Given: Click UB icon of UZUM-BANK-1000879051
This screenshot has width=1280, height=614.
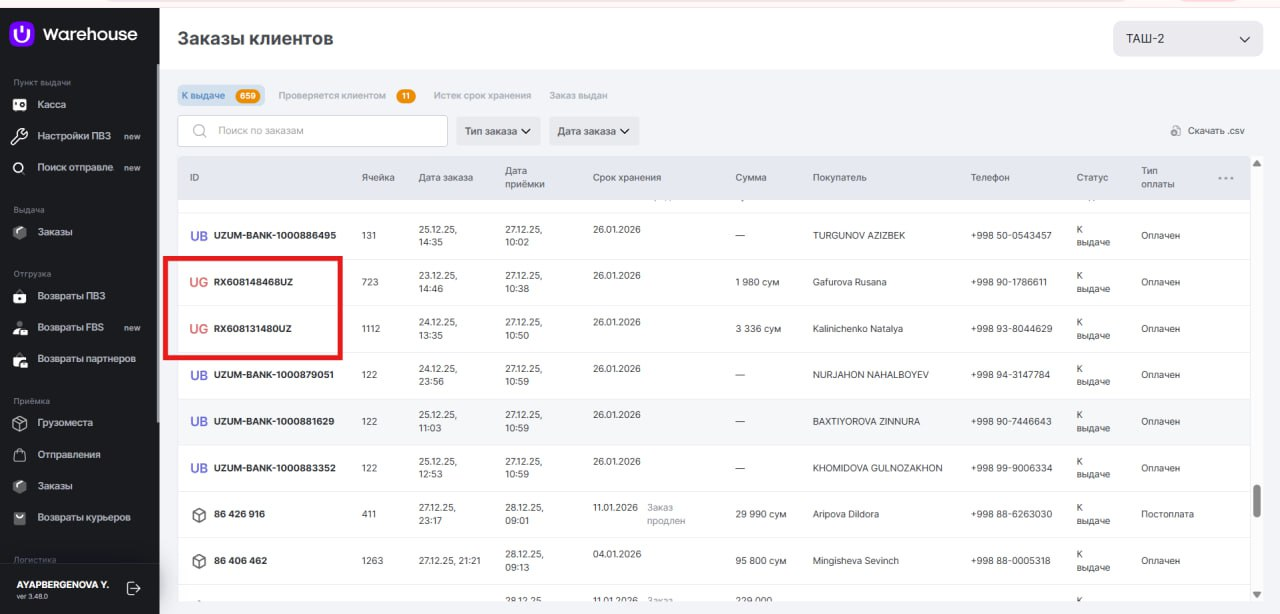Looking at the screenshot, I should click(199, 375).
